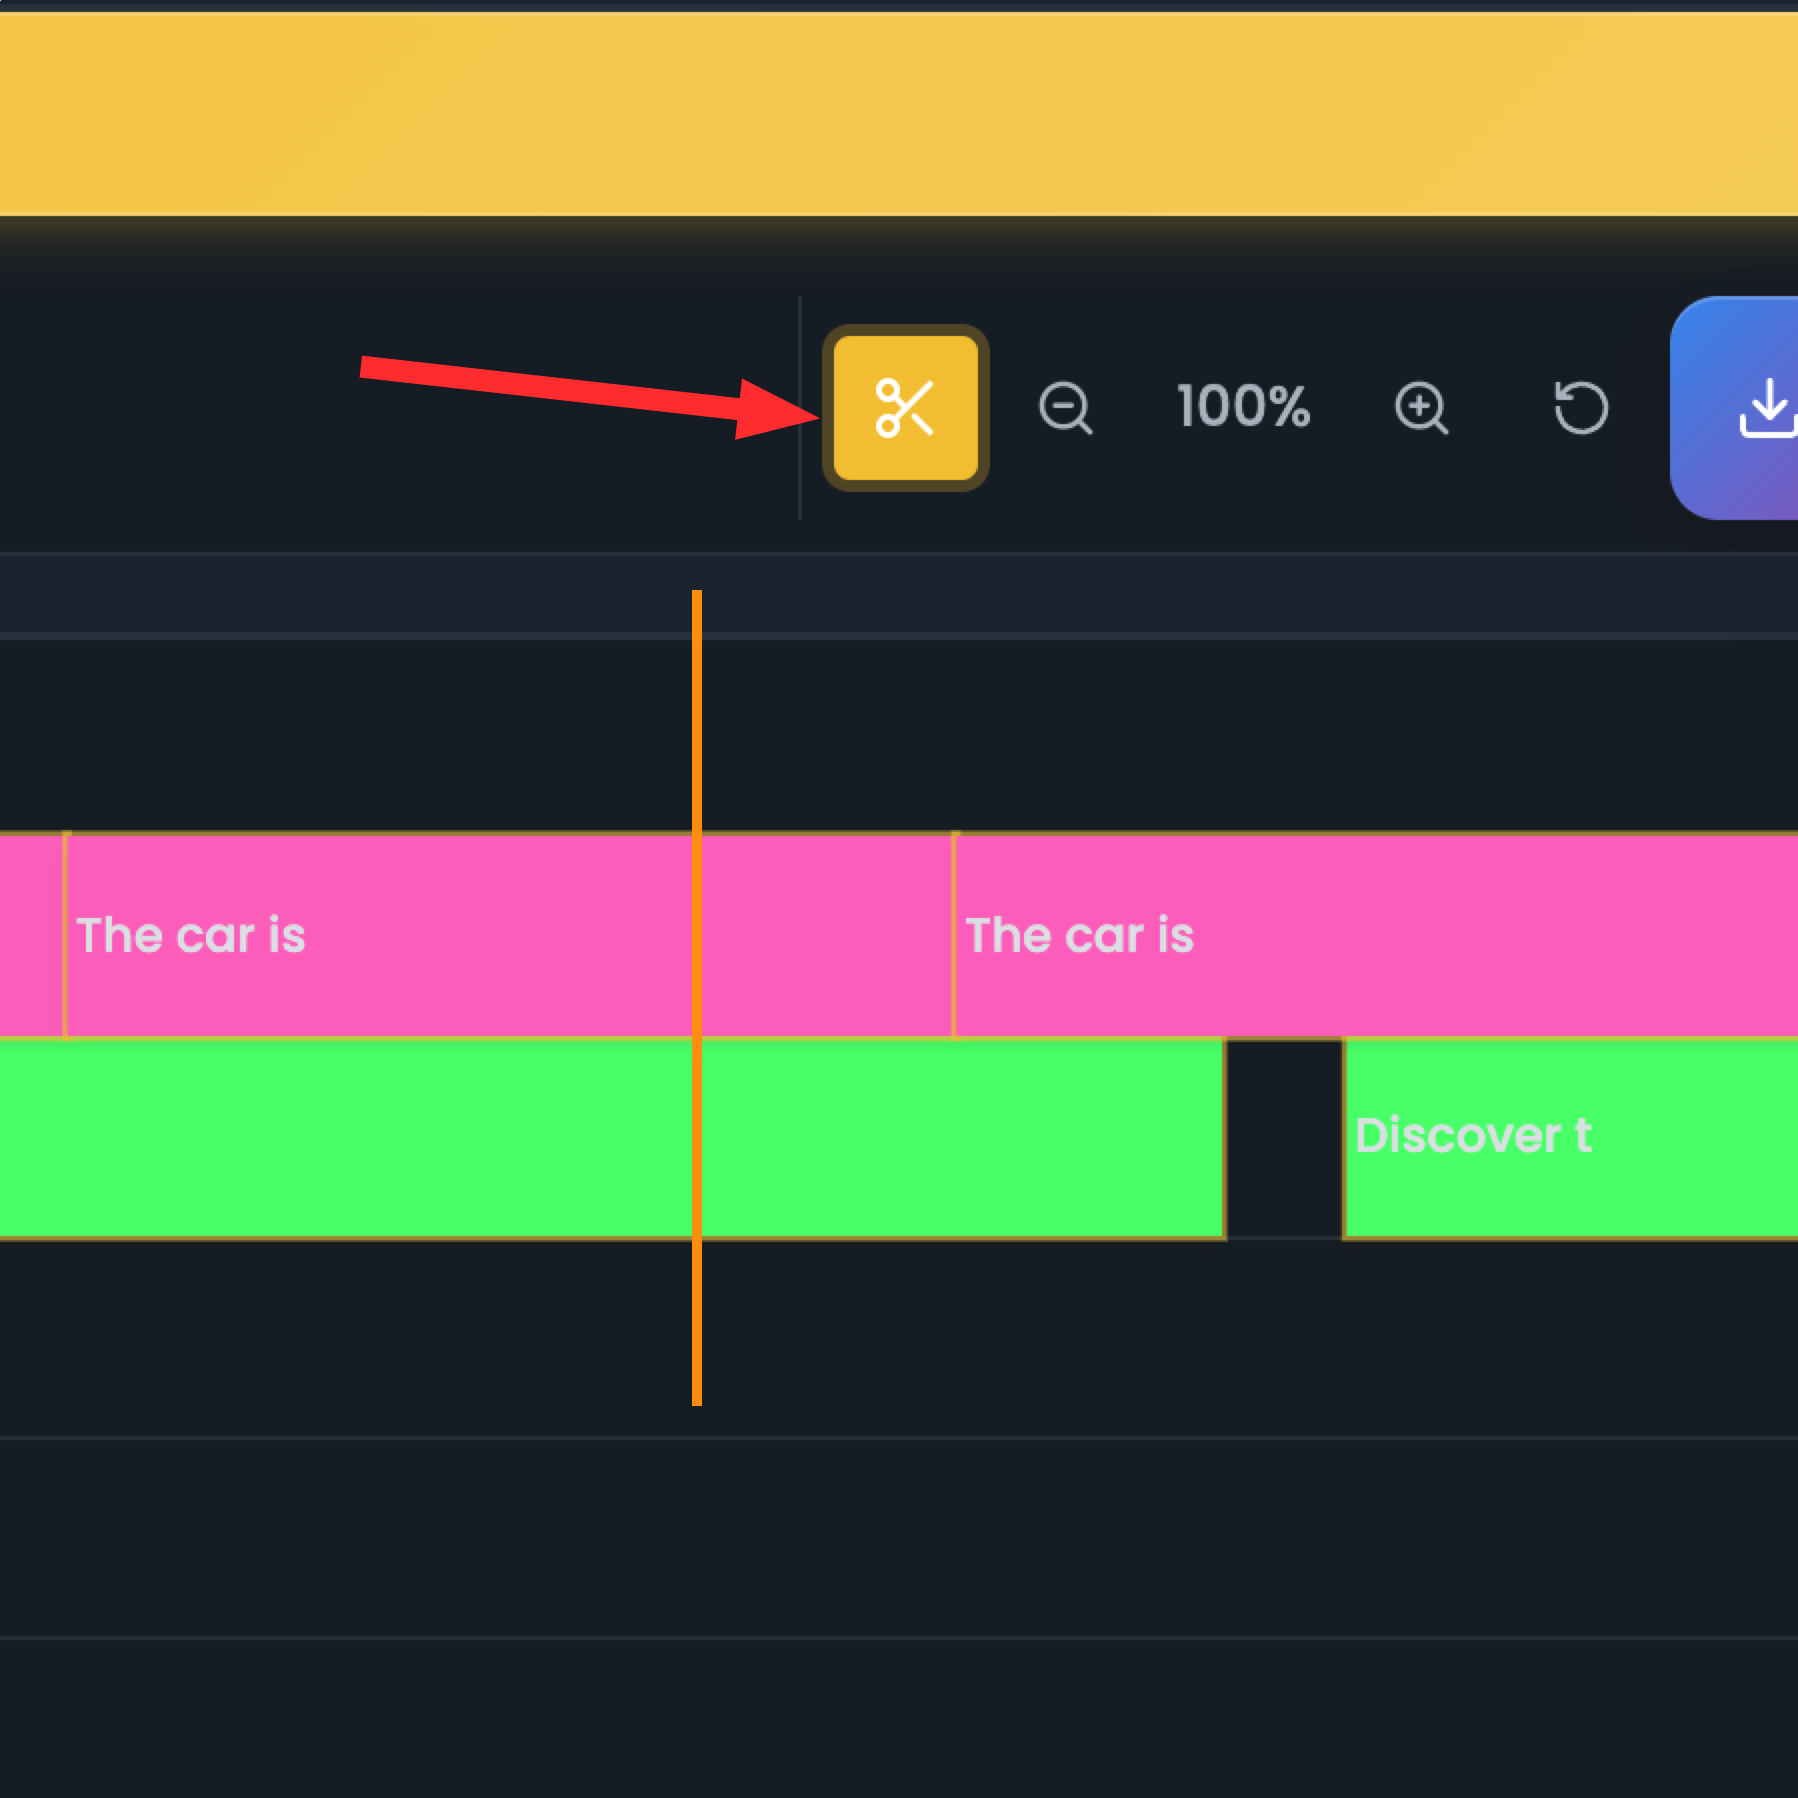Select the green "Discover t" clip

(x=1570, y=1138)
